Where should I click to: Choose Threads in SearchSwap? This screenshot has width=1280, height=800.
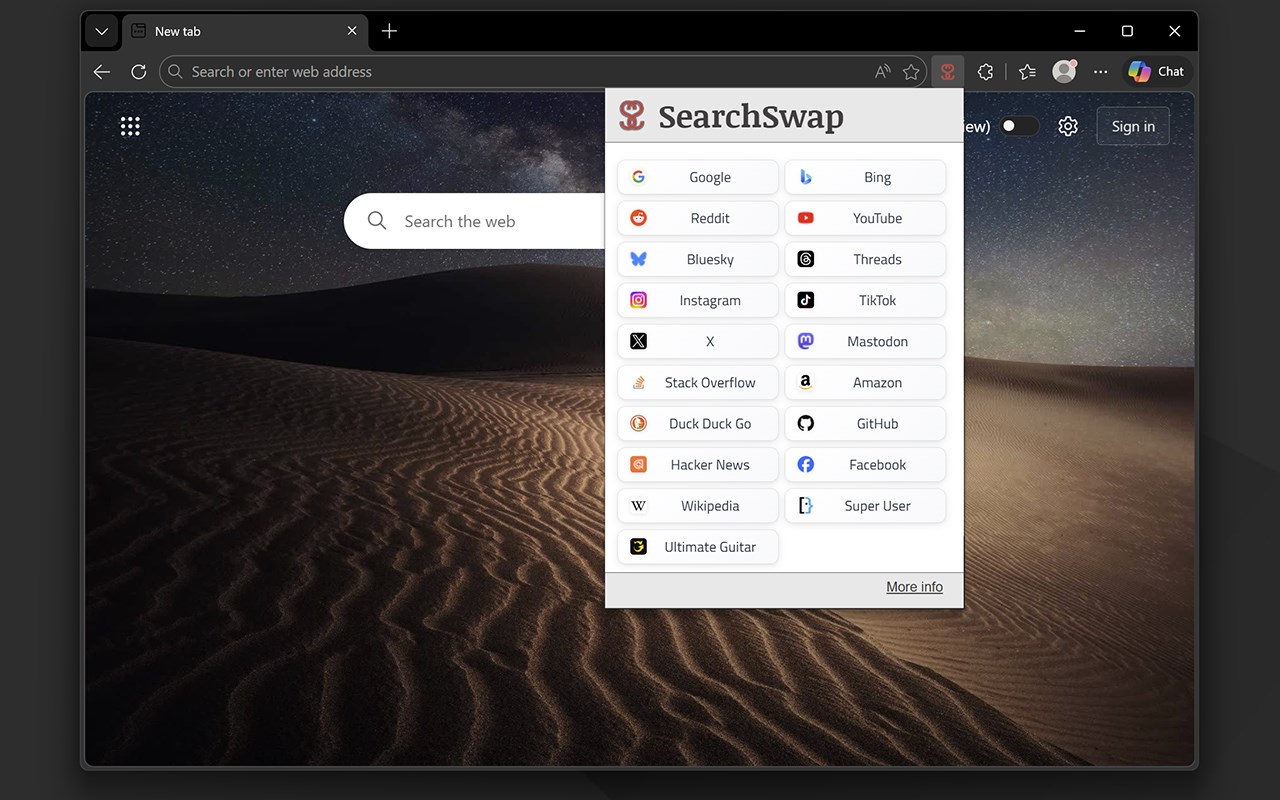point(865,259)
